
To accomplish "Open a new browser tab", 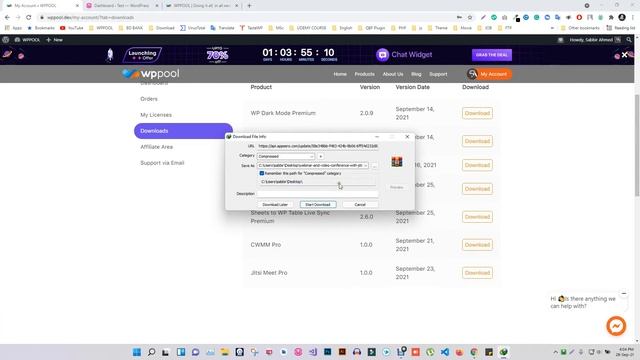I will [x=249, y=6].
